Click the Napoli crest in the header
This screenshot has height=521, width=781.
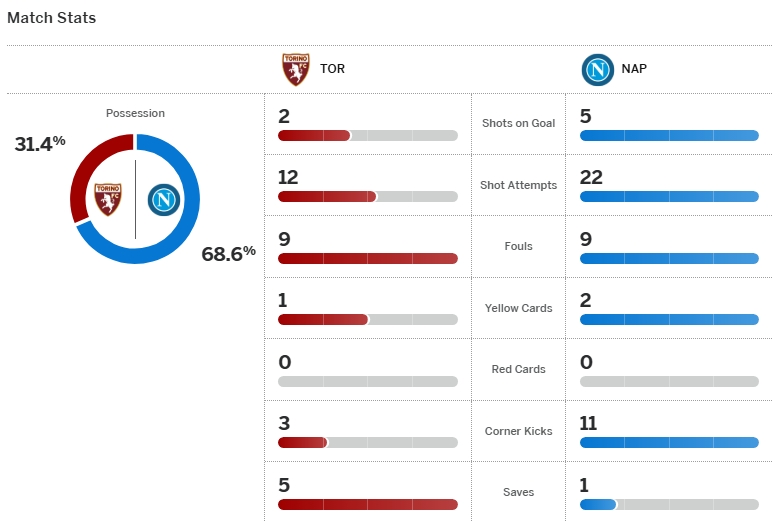[x=597, y=70]
